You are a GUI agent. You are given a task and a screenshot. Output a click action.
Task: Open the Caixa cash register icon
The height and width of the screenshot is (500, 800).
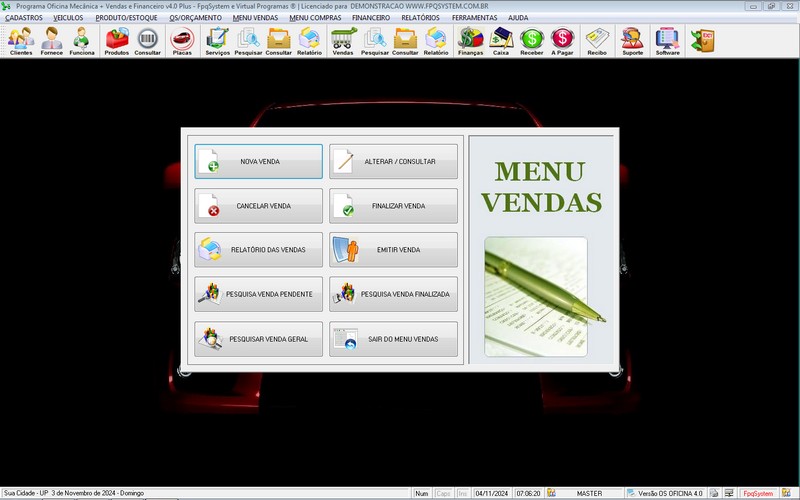(501, 41)
